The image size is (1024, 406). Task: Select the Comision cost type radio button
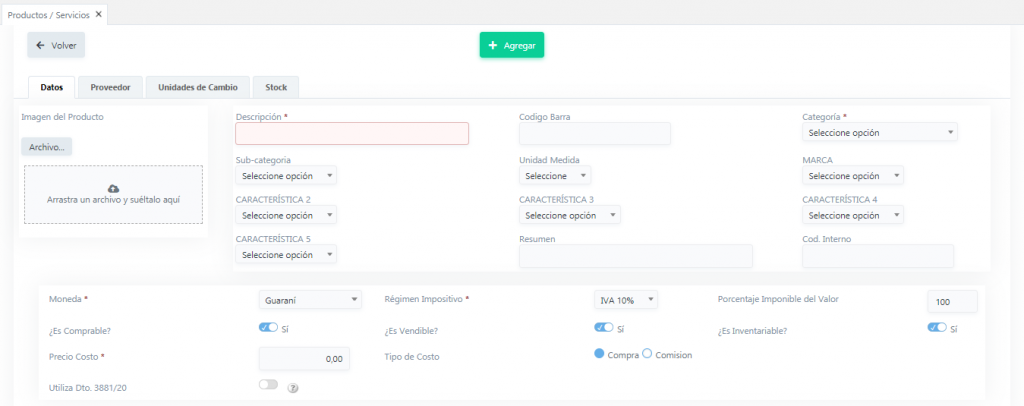tap(647, 354)
